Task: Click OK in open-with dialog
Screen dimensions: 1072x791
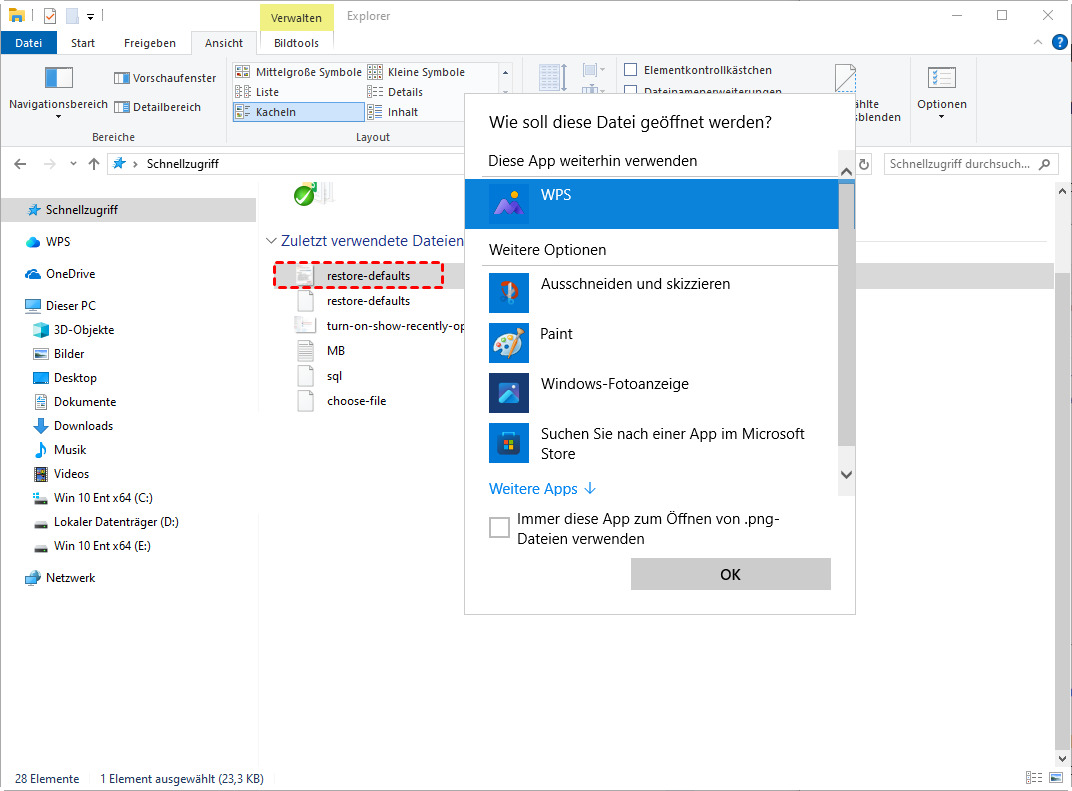Action: tap(730, 574)
